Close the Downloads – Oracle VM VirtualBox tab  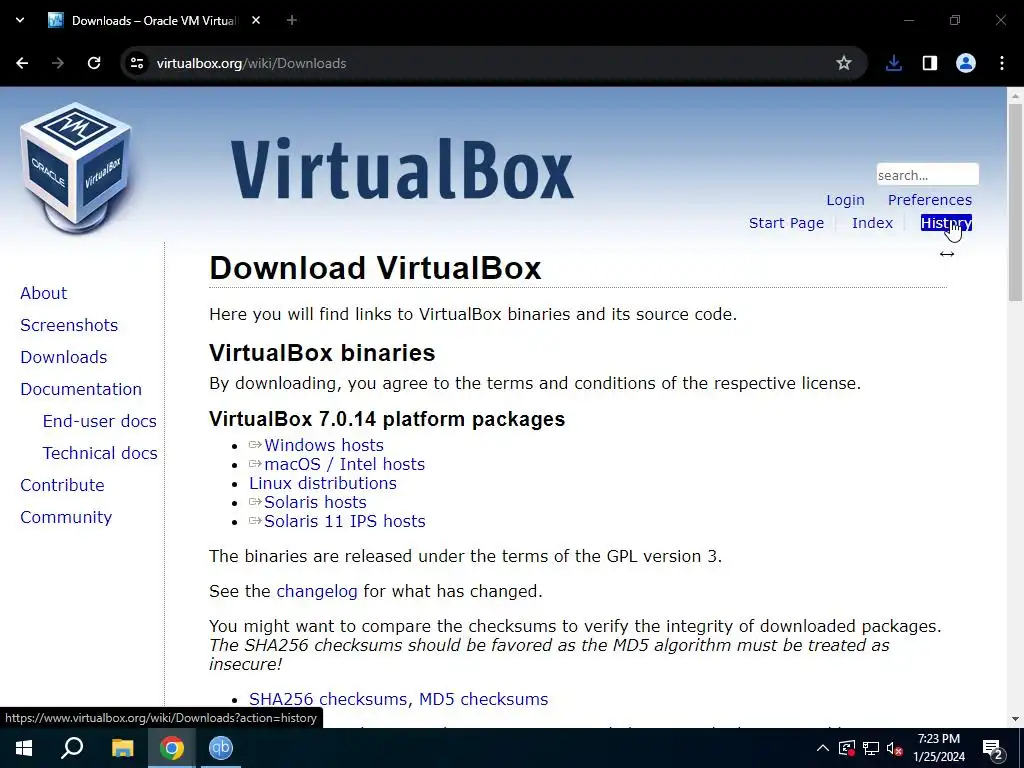click(256, 20)
